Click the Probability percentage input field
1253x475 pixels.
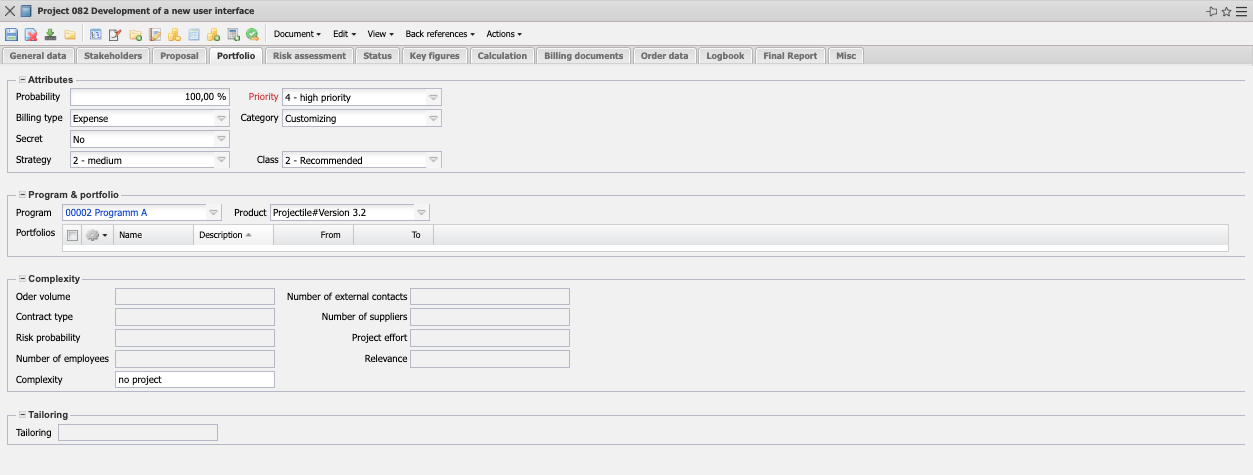150,98
